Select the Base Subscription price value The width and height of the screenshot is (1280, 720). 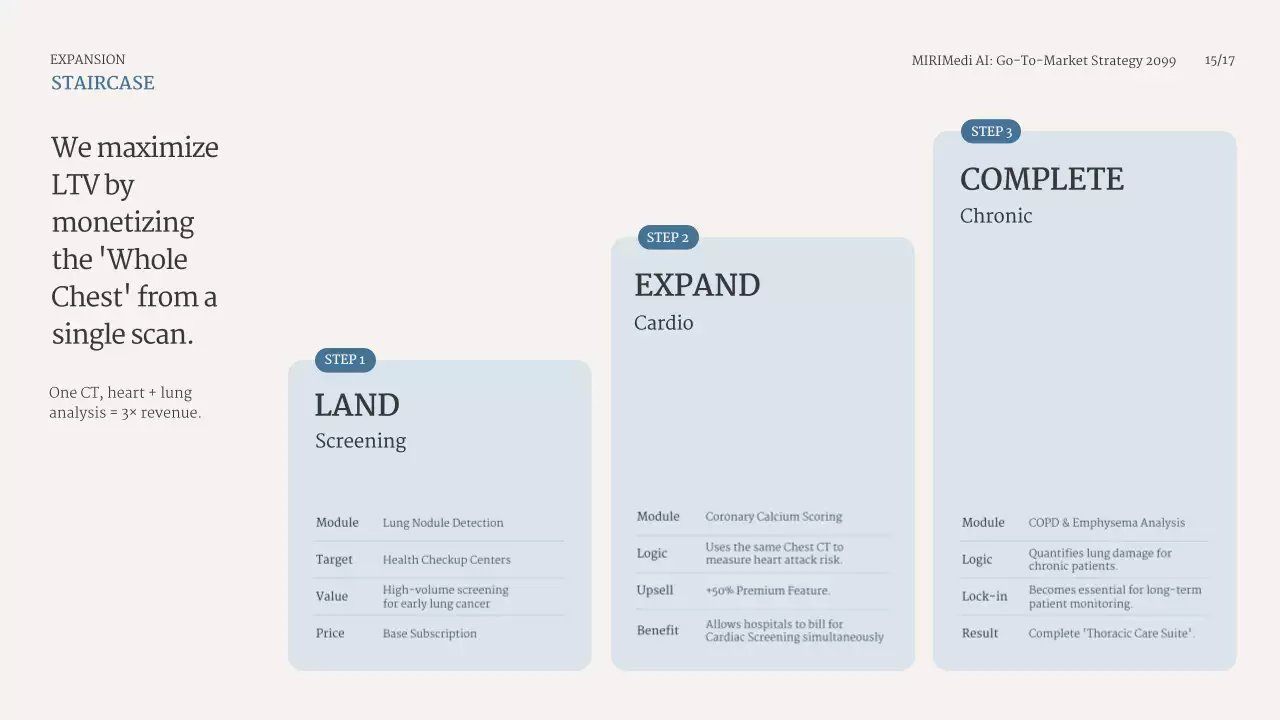(x=429, y=634)
